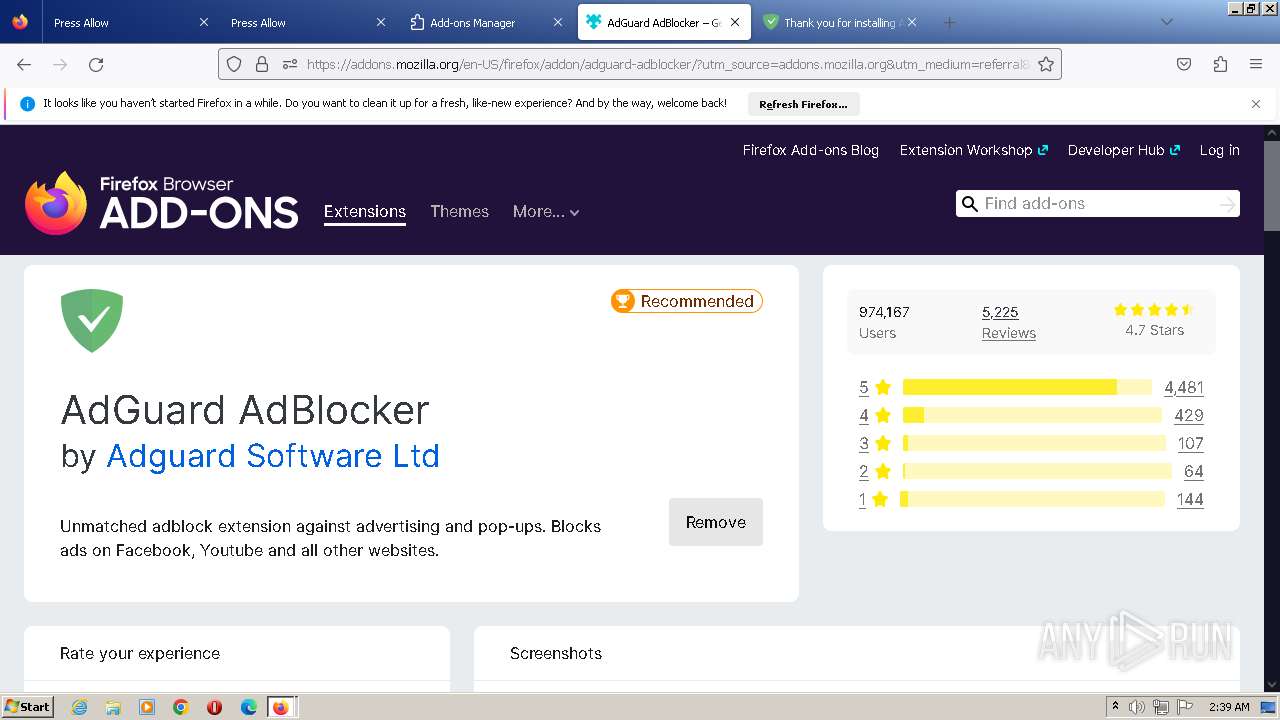Screen dimensions: 1280x720
Task: Open the 5,225 Reviews link
Action: click(1008, 322)
